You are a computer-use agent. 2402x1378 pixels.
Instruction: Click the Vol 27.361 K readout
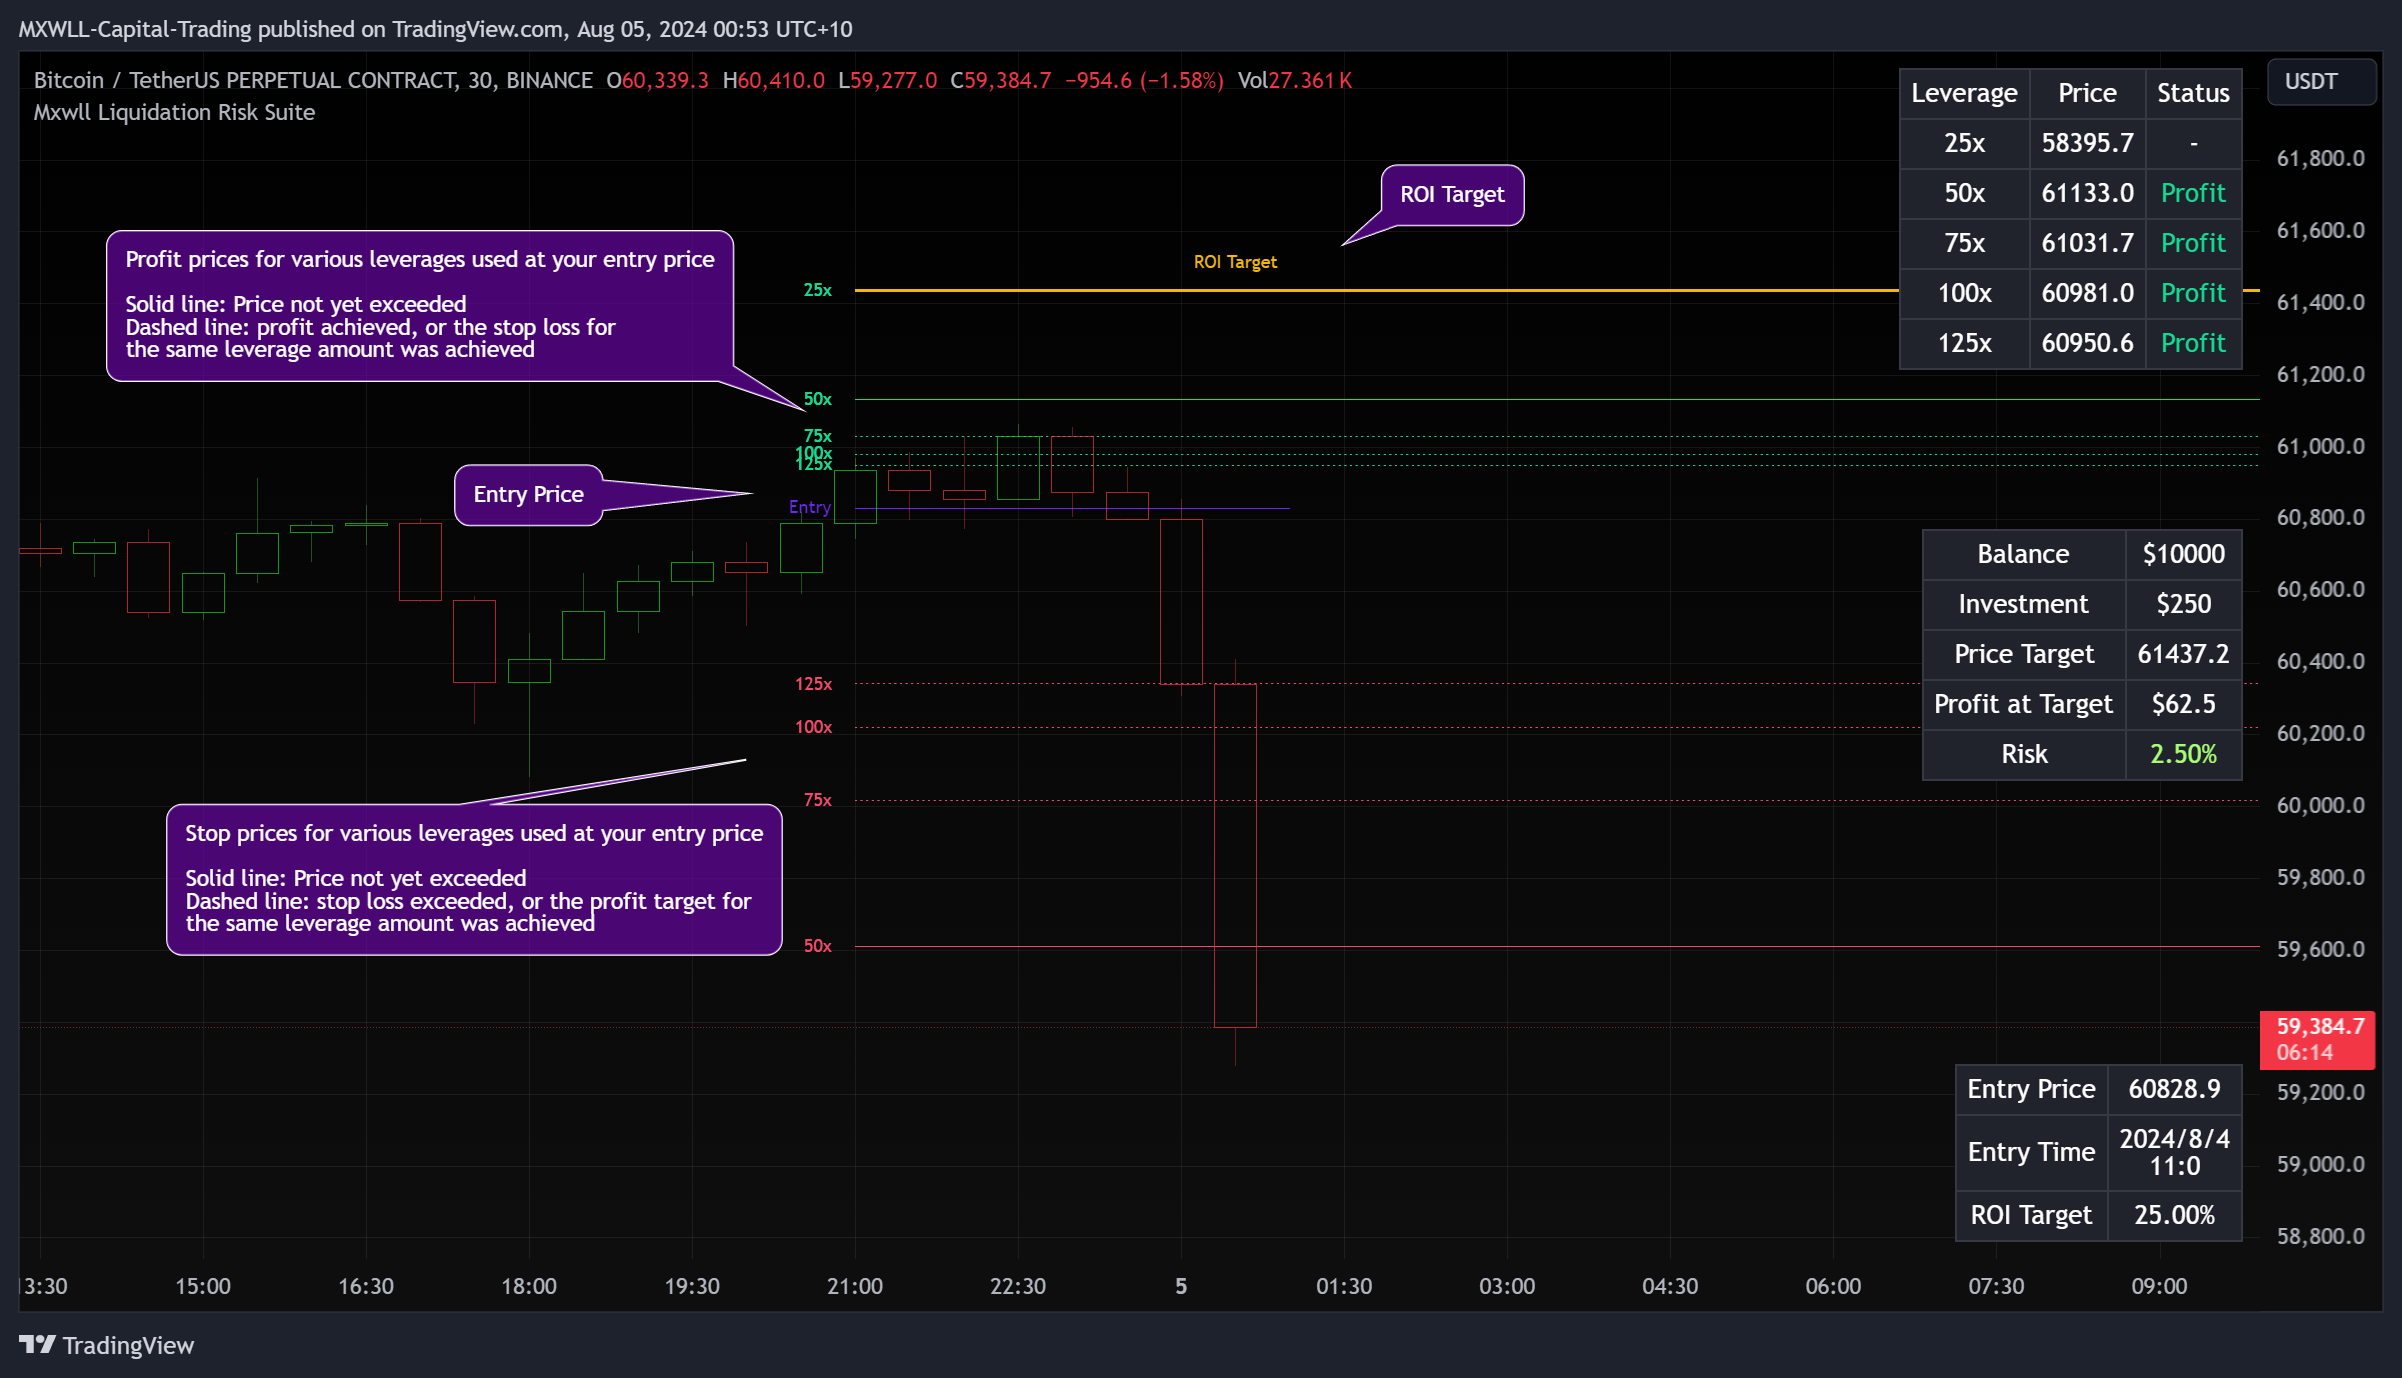(x=1294, y=80)
